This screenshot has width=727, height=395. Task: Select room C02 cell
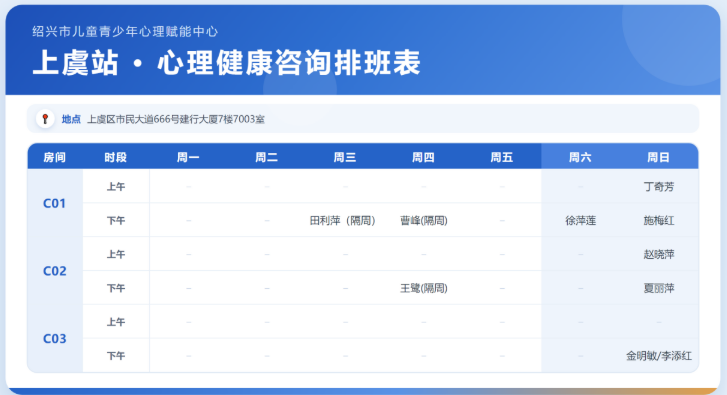pos(55,271)
